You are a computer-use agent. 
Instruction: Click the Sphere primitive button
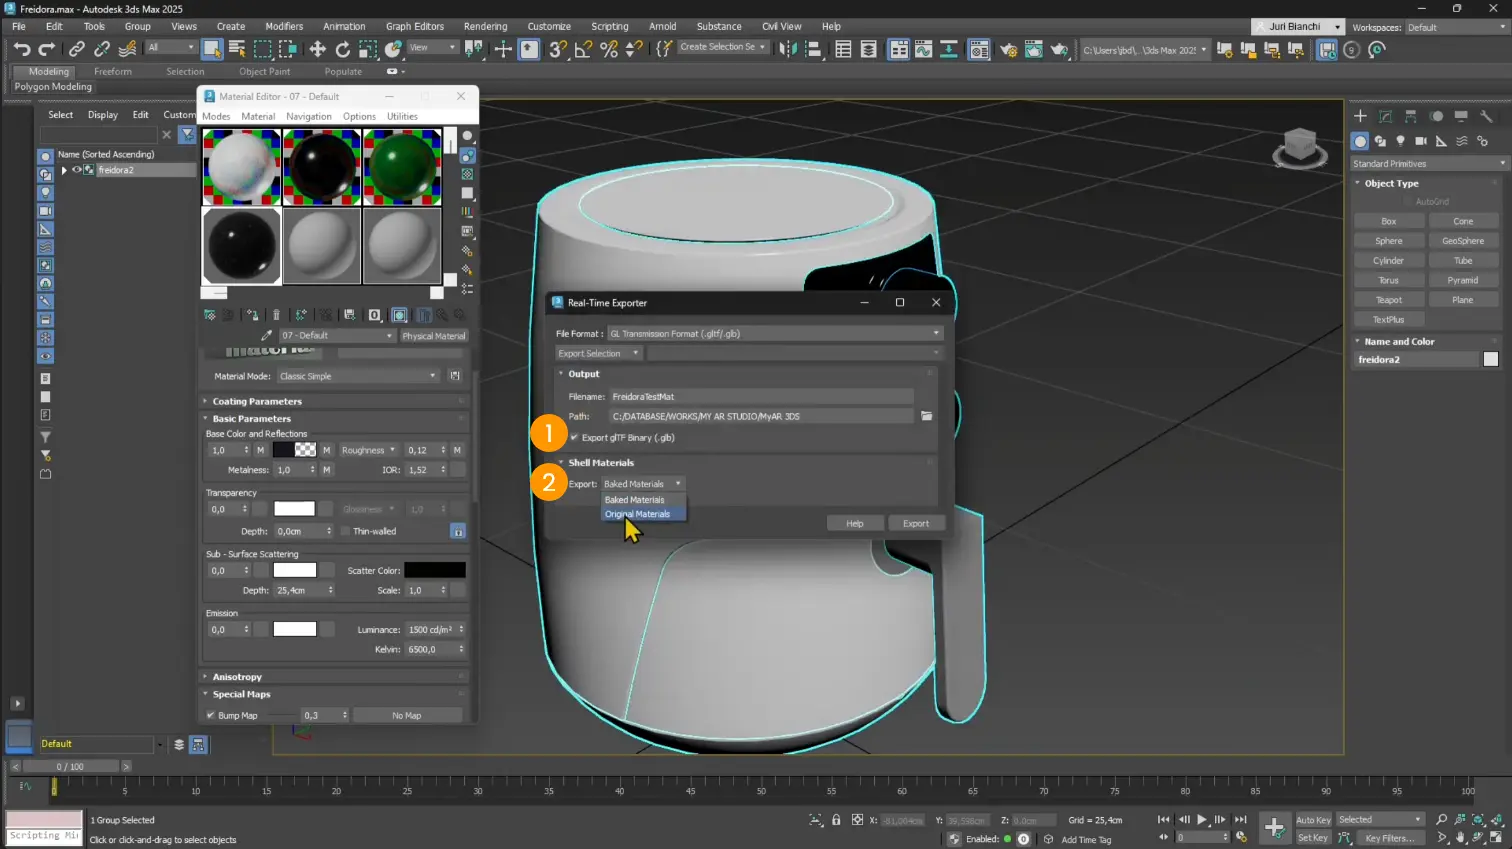(x=1389, y=241)
